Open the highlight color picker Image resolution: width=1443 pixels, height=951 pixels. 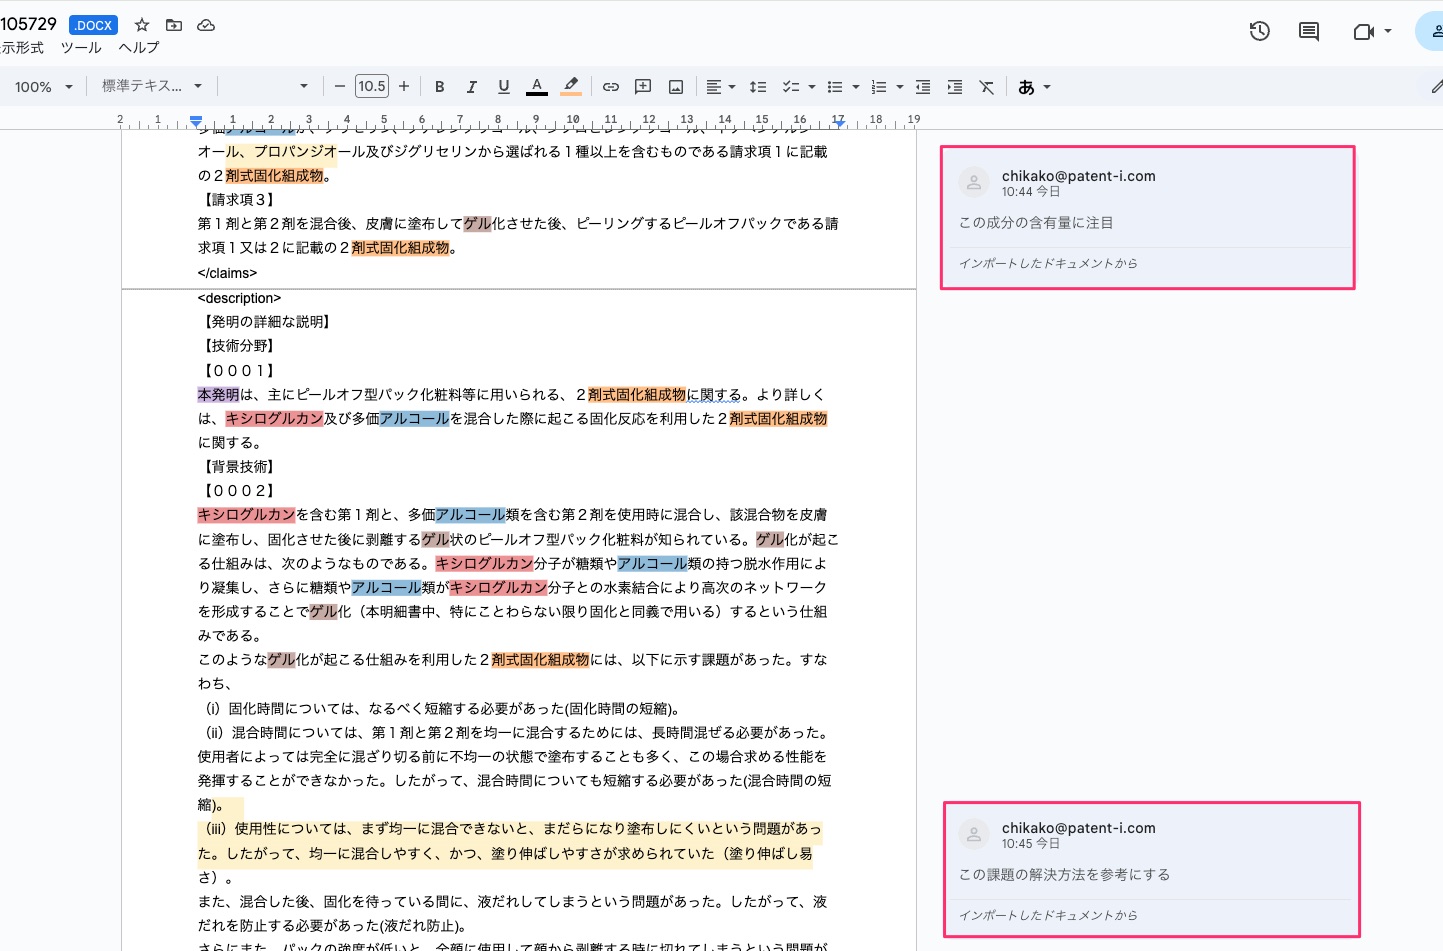571,87
